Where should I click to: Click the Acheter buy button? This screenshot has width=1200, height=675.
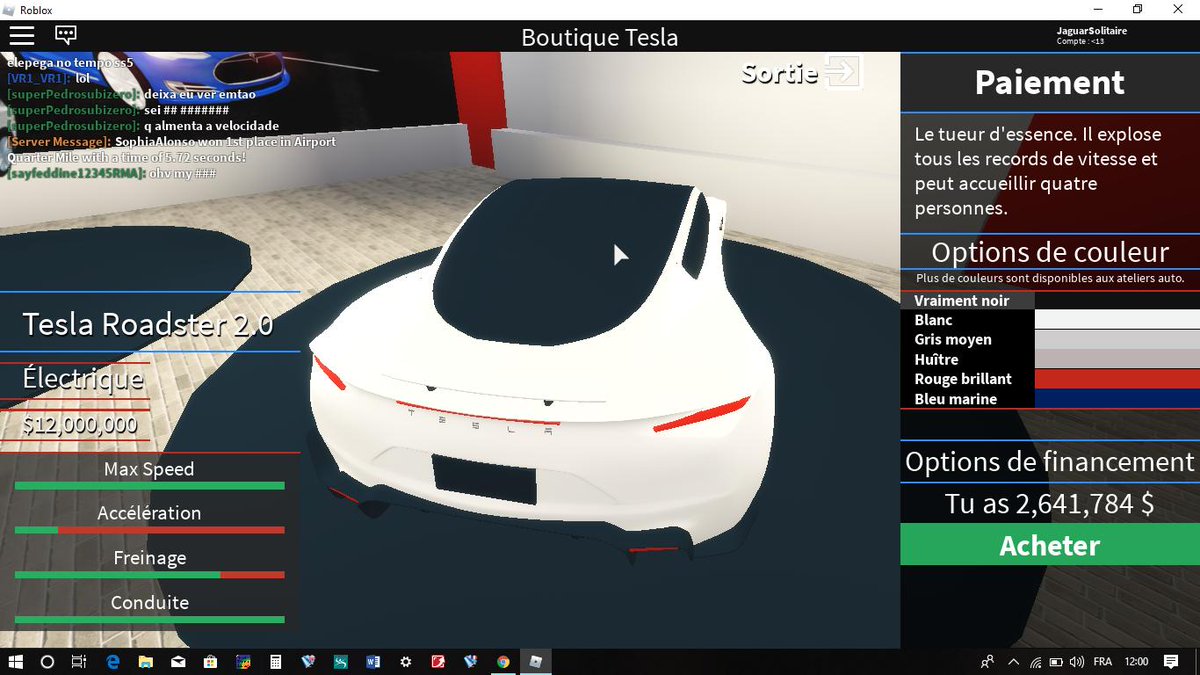click(1050, 545)
